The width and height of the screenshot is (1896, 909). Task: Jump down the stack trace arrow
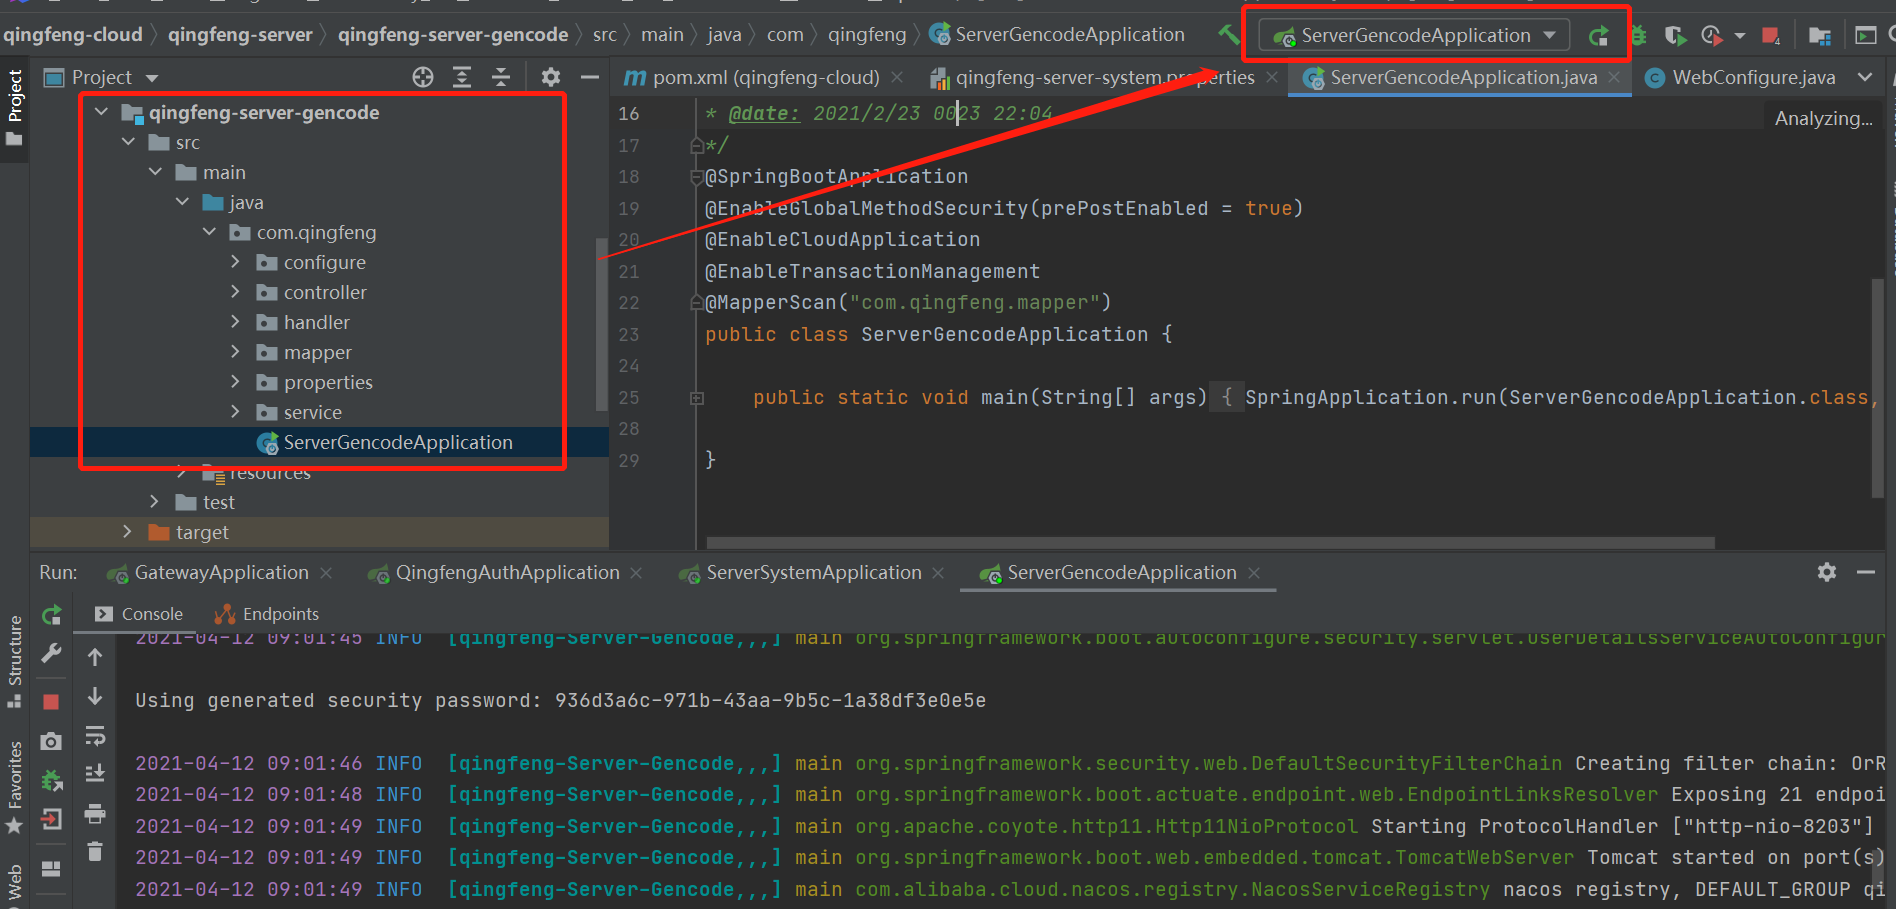tap(95, 696)
